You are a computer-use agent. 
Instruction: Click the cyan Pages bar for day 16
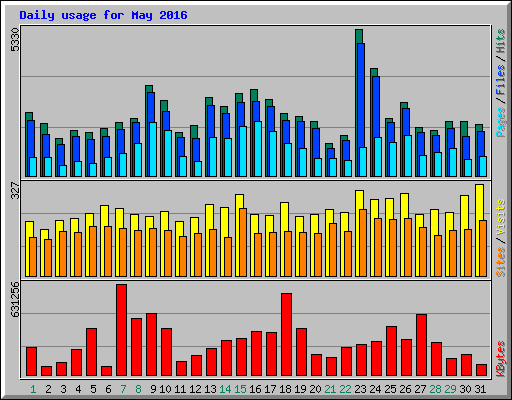click(x=258, y=149)
